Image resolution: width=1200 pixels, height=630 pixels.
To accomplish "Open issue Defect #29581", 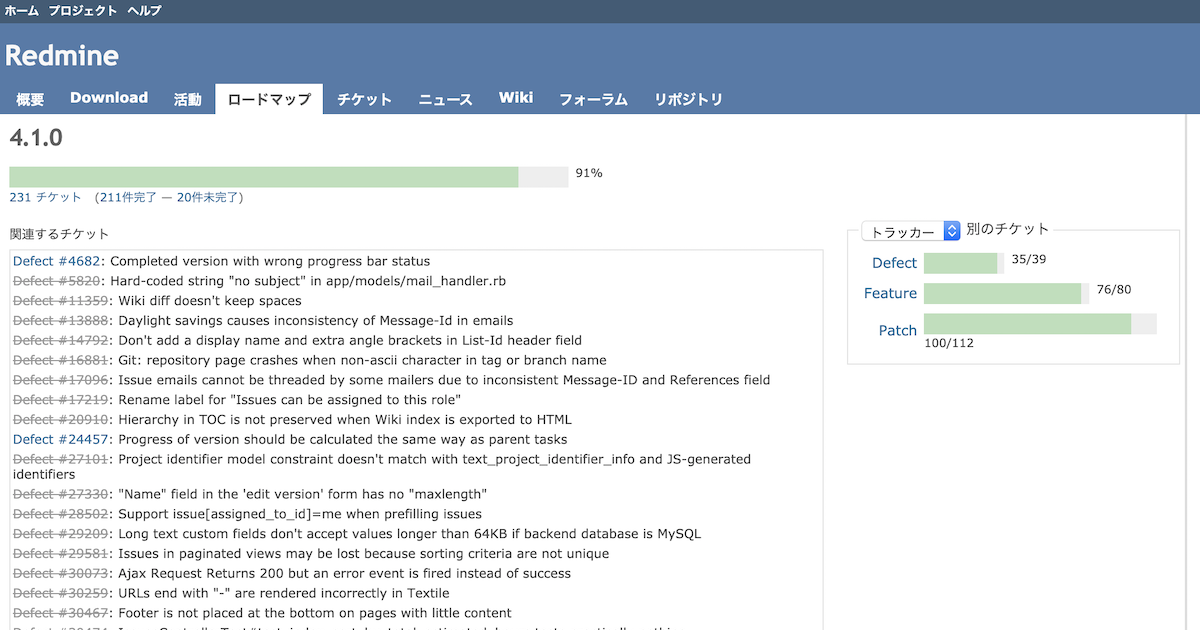I will click(62, 554).
